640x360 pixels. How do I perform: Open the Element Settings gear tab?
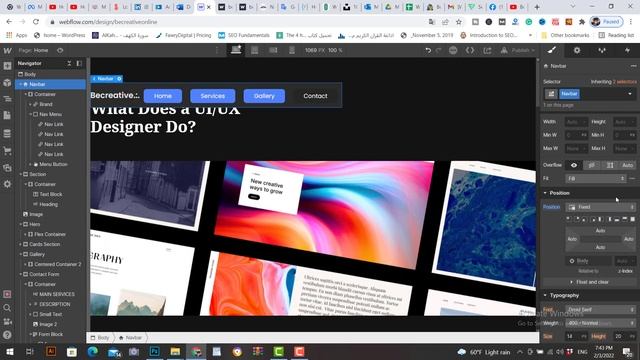pyautogui.click(x=577, y=50)
